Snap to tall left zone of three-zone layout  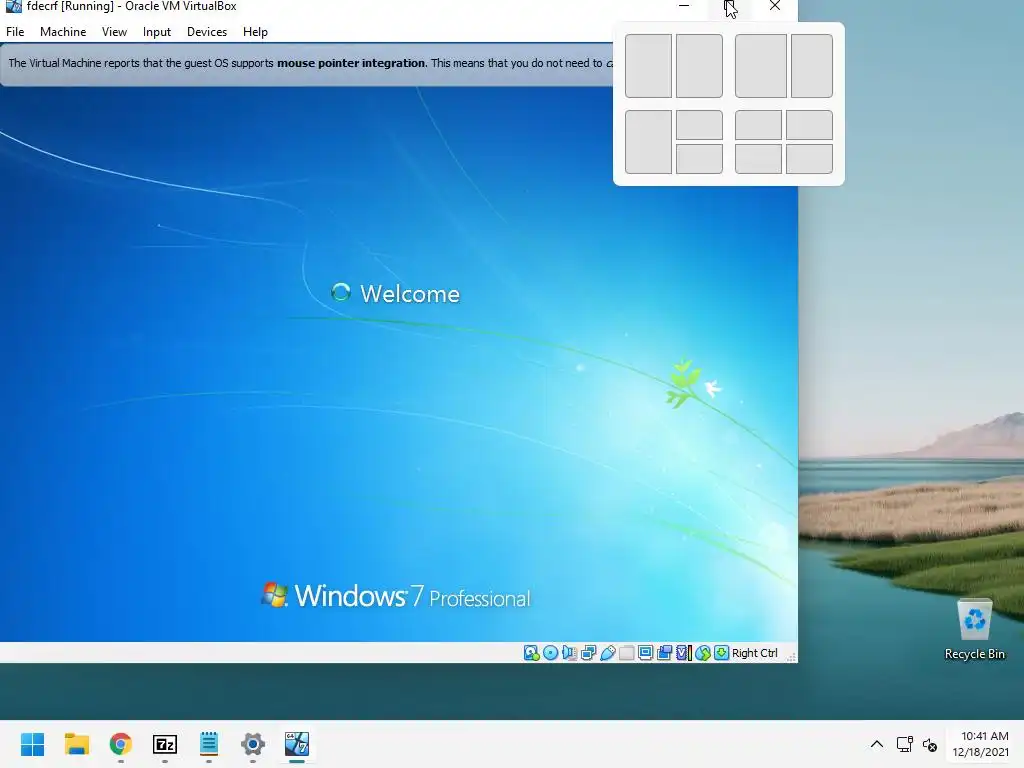648,142
